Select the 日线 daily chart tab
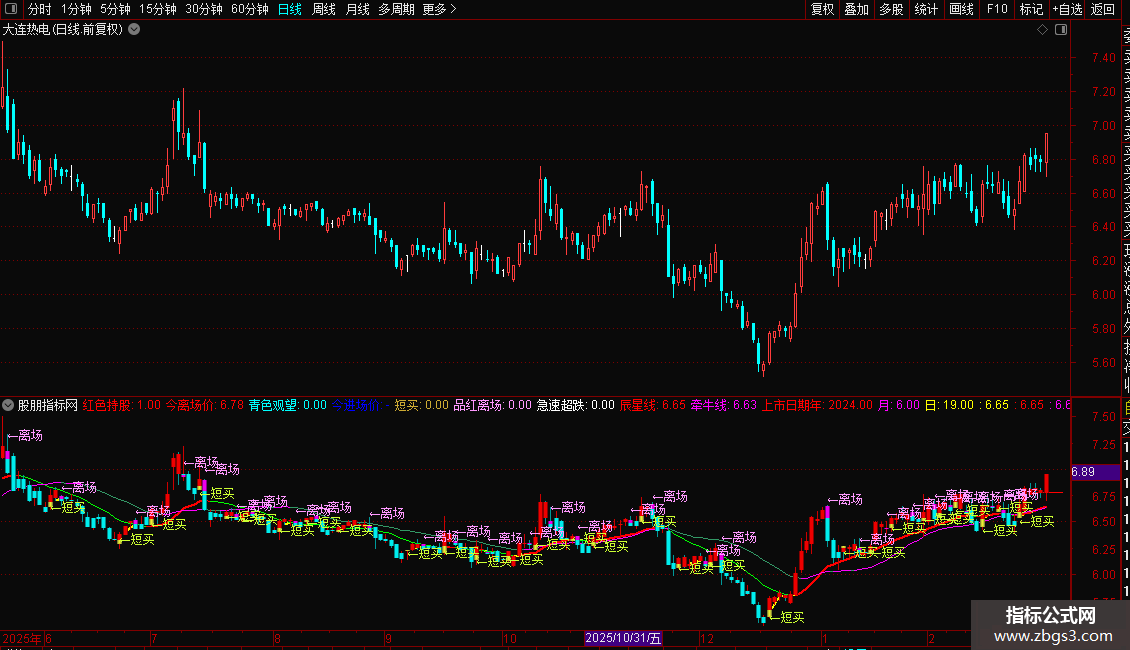The height and width of the screenshot is (650, 1130). pyautogui.click(x=290, y=9)
